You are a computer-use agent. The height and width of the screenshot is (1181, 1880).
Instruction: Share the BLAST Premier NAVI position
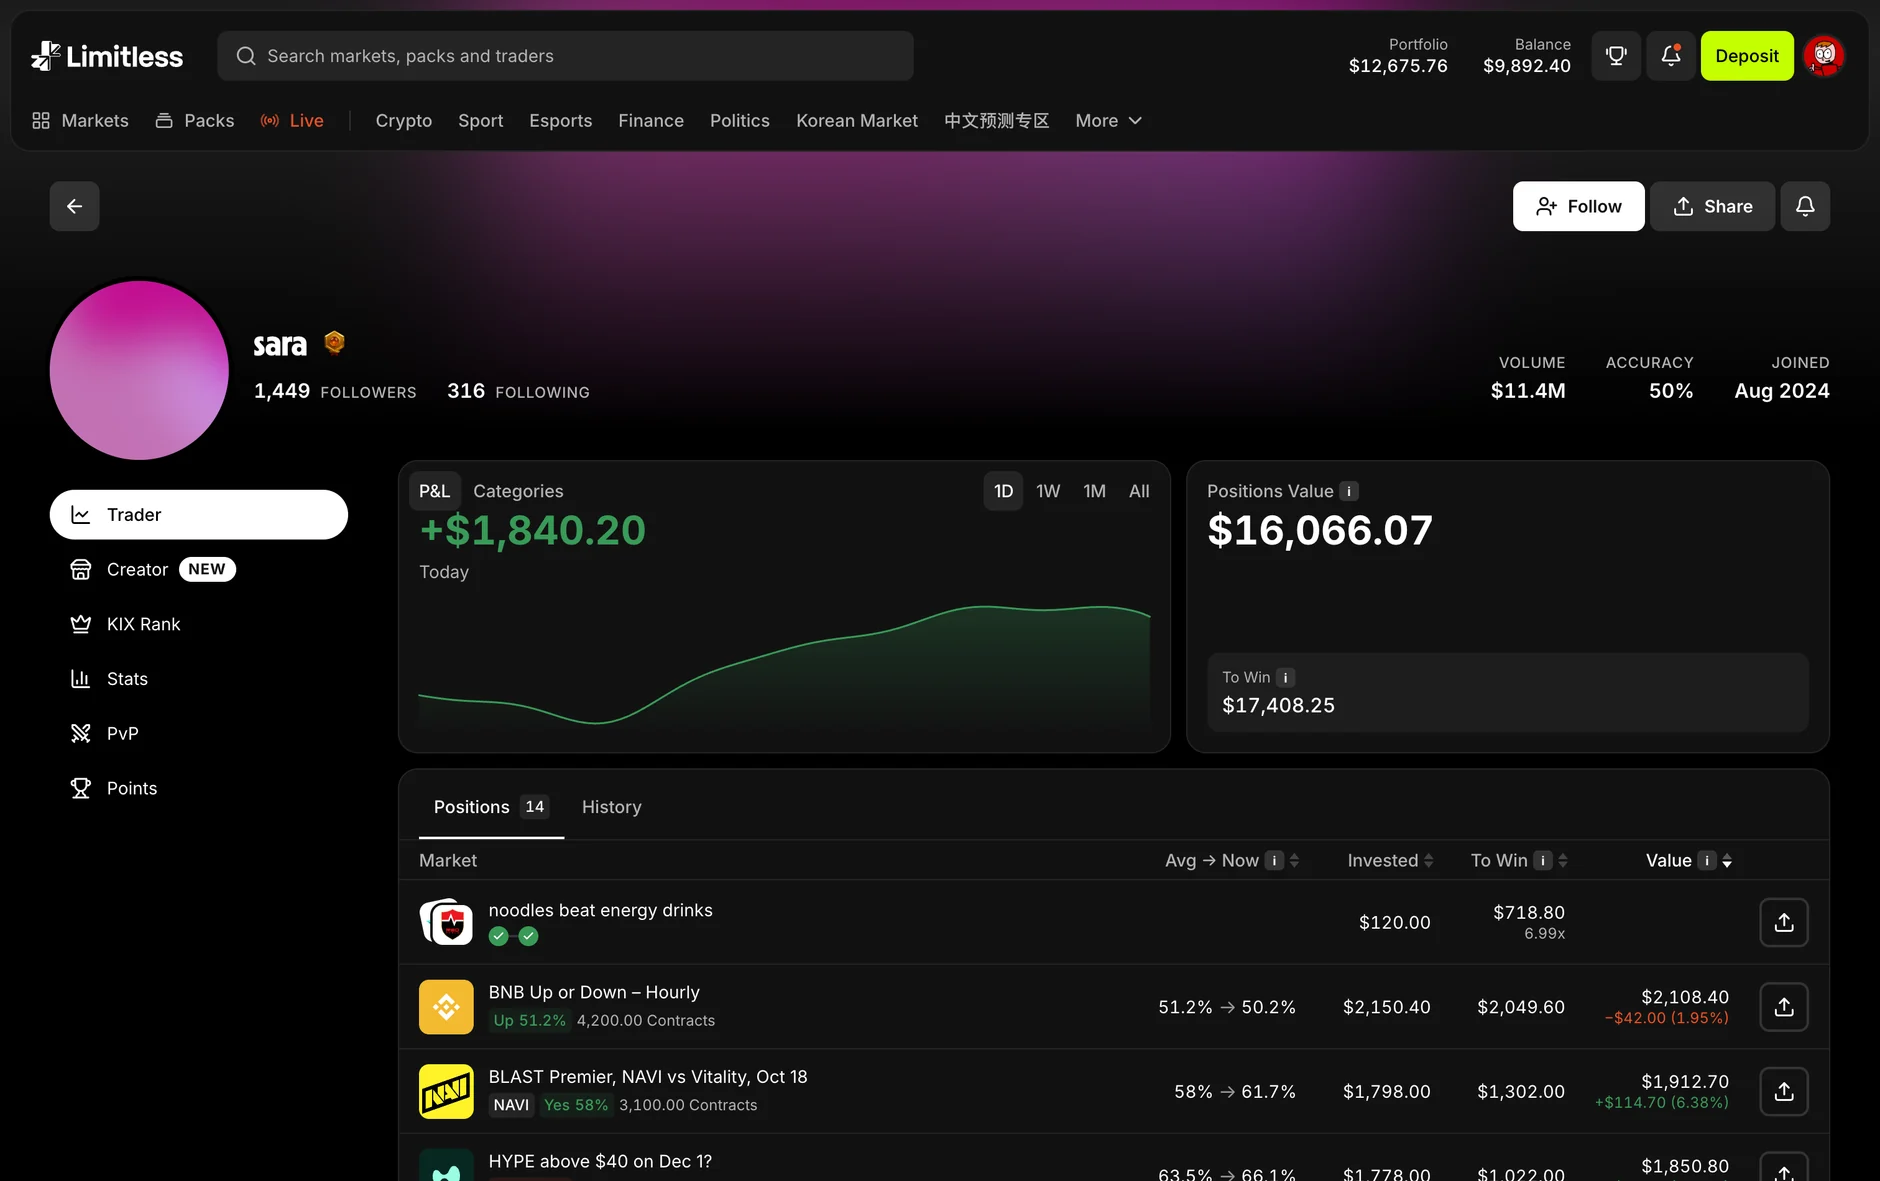tap(1784, 1091)
